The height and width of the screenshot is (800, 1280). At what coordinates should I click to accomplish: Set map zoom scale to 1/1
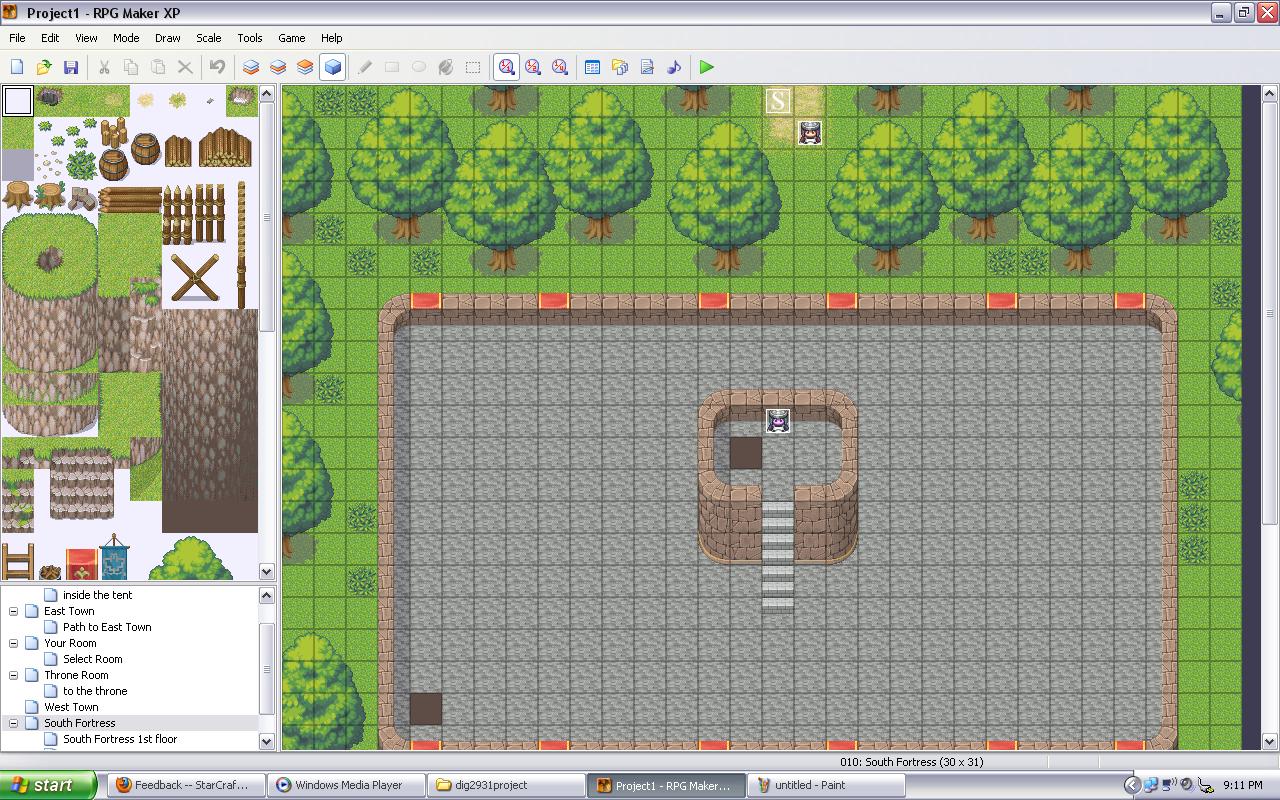coord(506,67)
